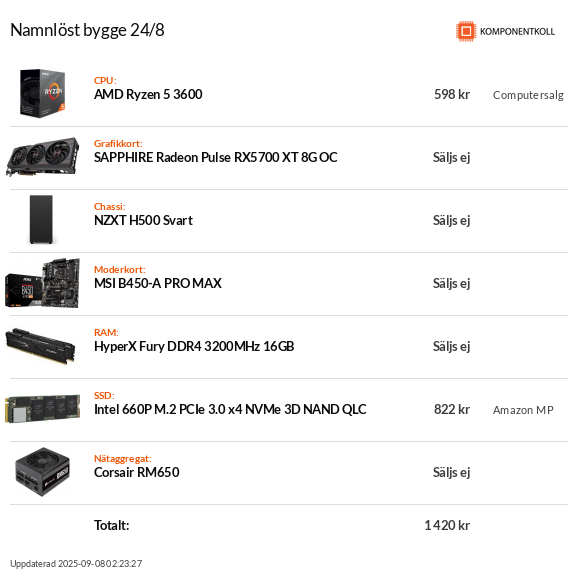Click the Komponentkoll chip logo icon
The height and width of the screenshot is (577, 577).
point(466,31)
